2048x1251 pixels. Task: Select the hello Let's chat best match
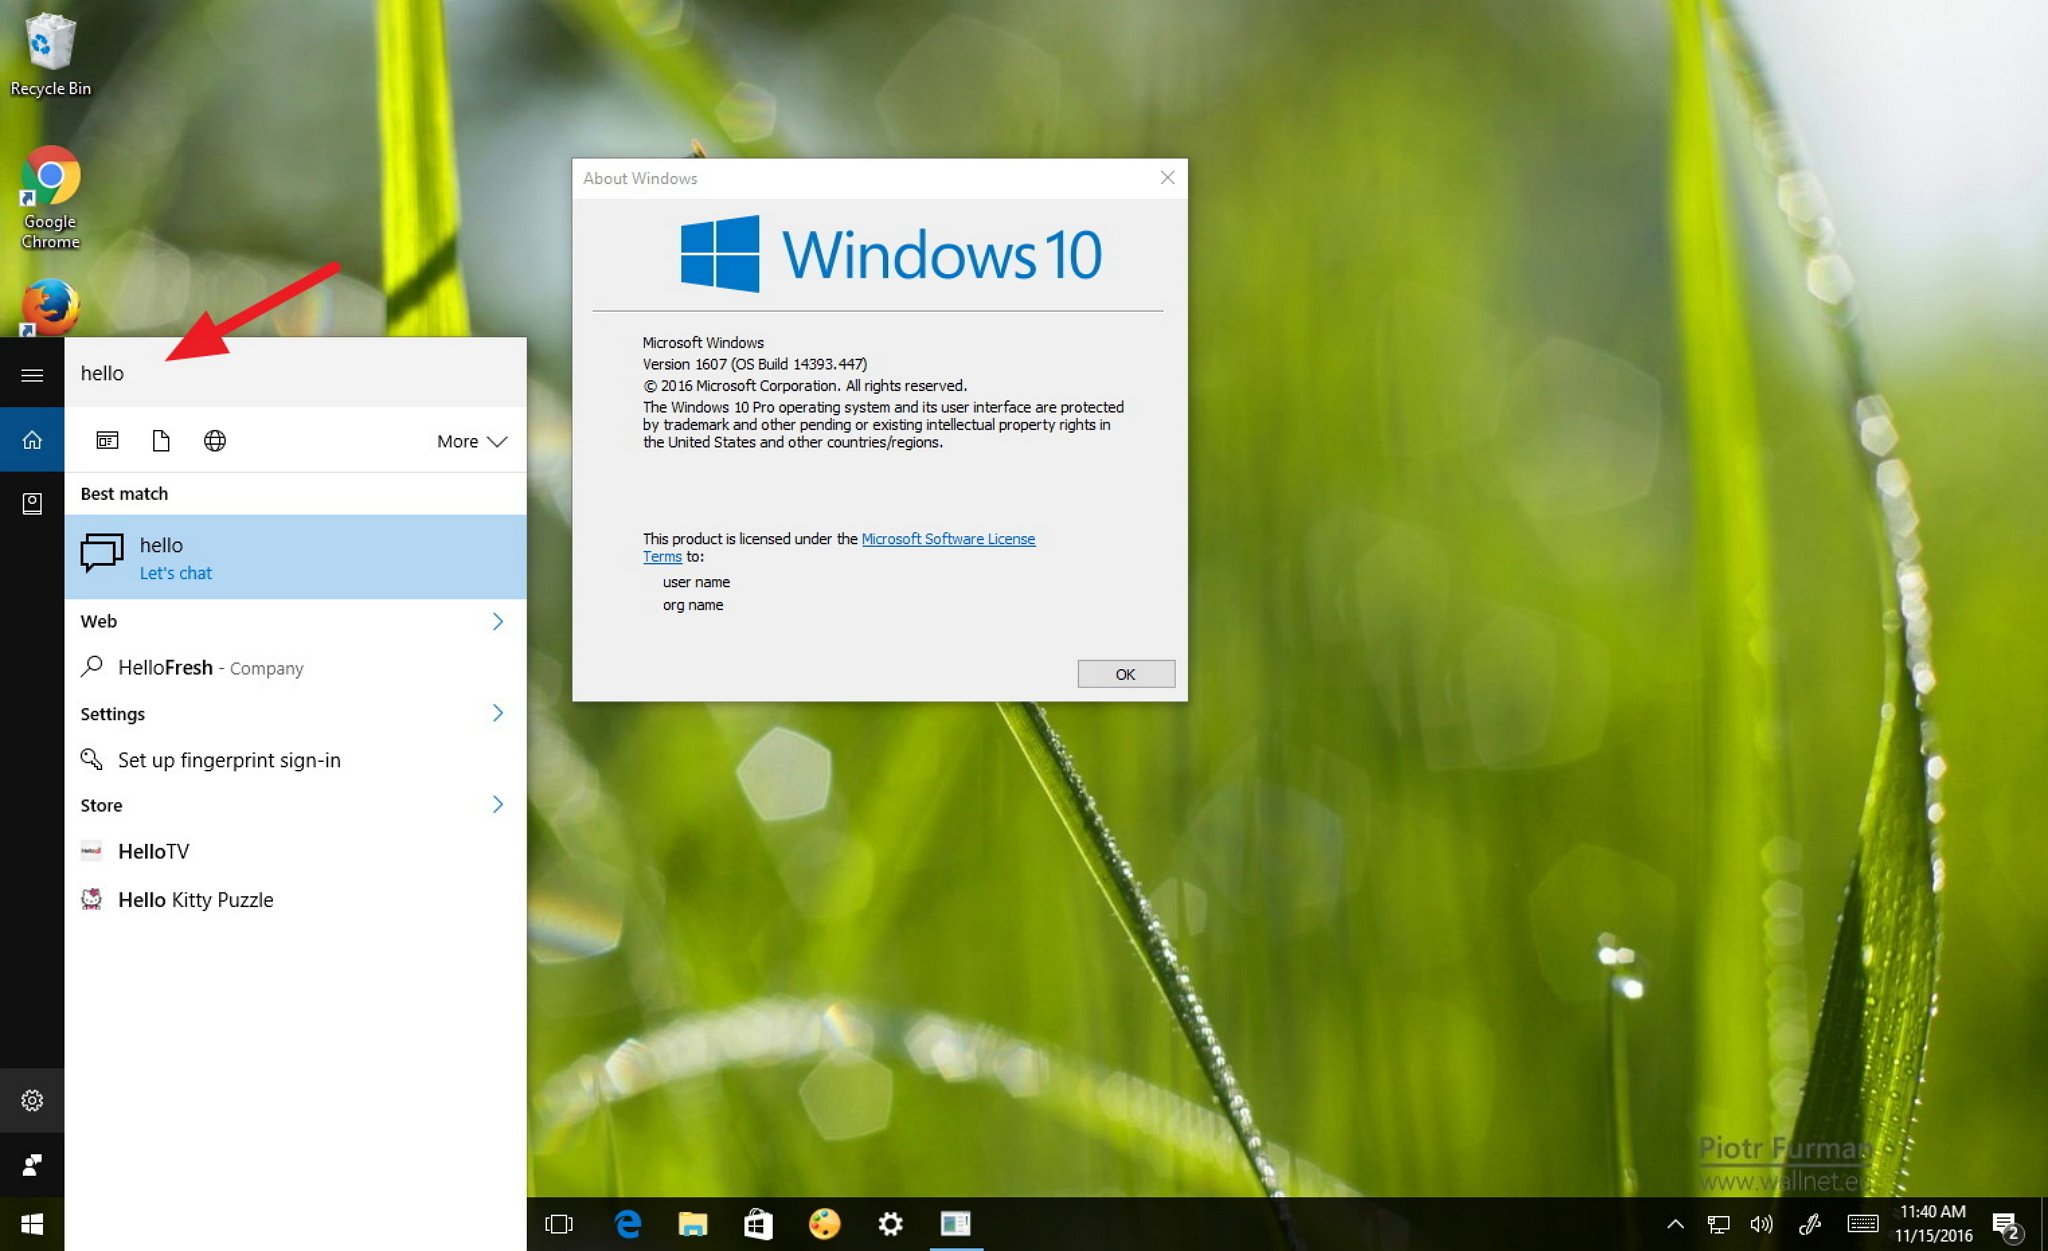coord(295,557)
